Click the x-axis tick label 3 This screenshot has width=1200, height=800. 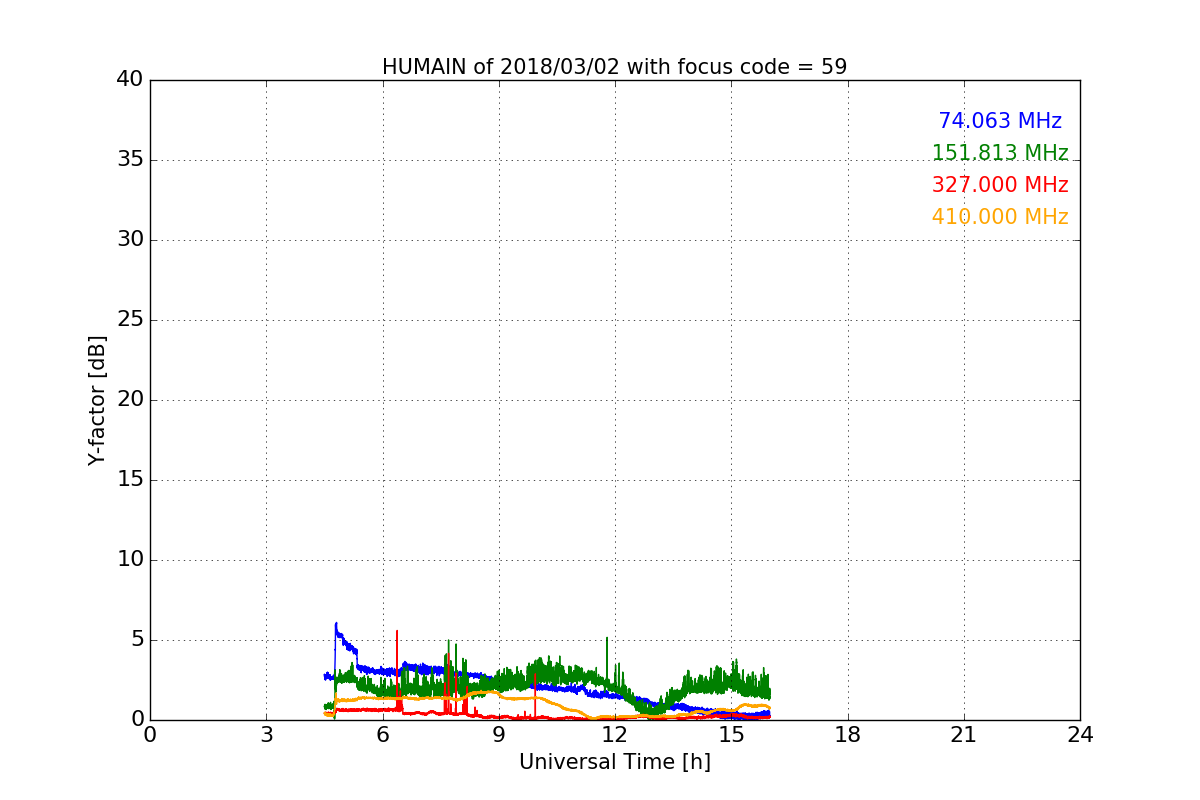point(266,735)
